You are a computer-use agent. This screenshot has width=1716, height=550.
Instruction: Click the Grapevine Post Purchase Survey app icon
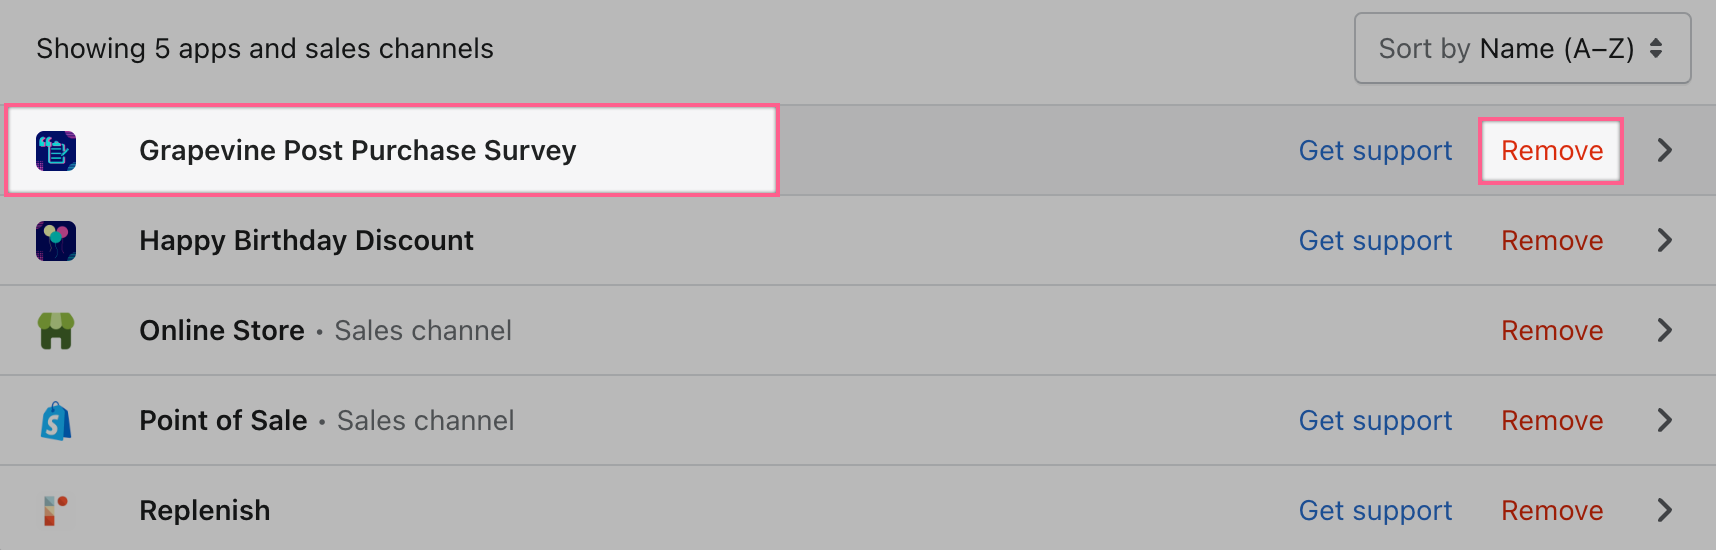[56, 151]
